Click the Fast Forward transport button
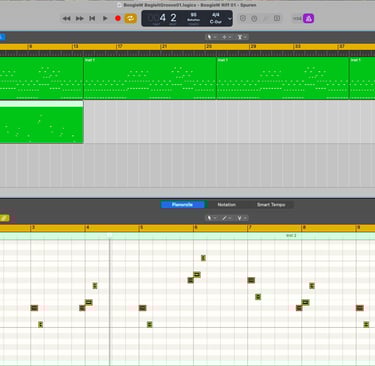Viewport: 375px width, 366px height. click(x=79, y=18)
